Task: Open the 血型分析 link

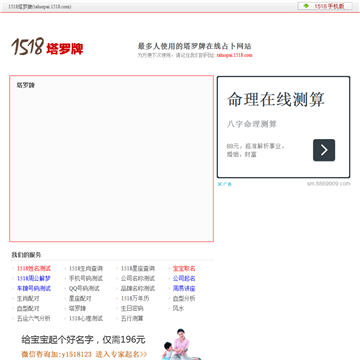Action: 184,298
